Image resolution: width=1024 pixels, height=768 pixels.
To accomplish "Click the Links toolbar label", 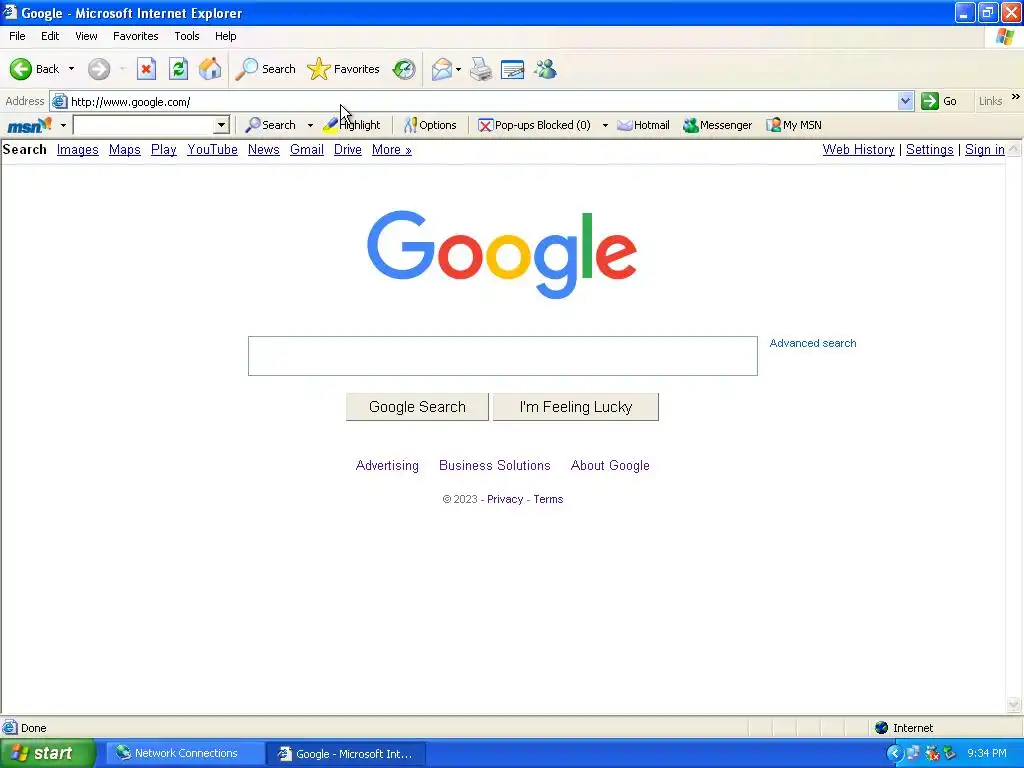I will (990, 101).
